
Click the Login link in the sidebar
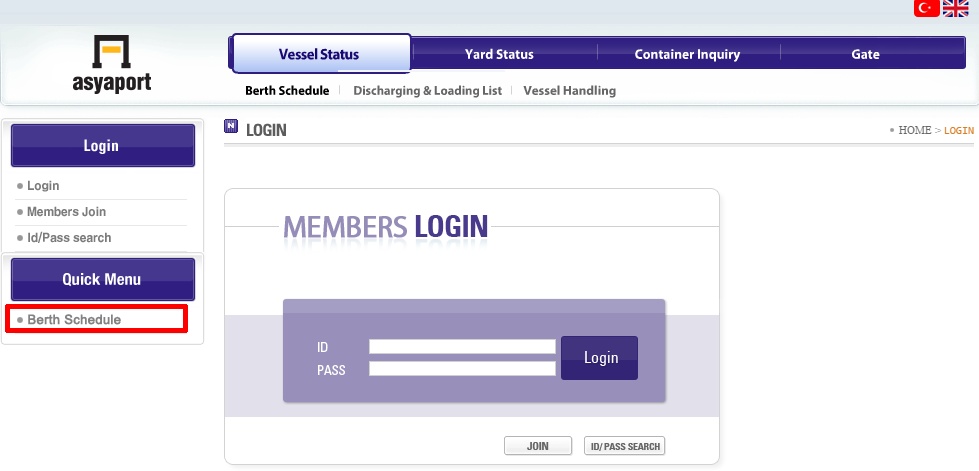(x=43, y=186)
